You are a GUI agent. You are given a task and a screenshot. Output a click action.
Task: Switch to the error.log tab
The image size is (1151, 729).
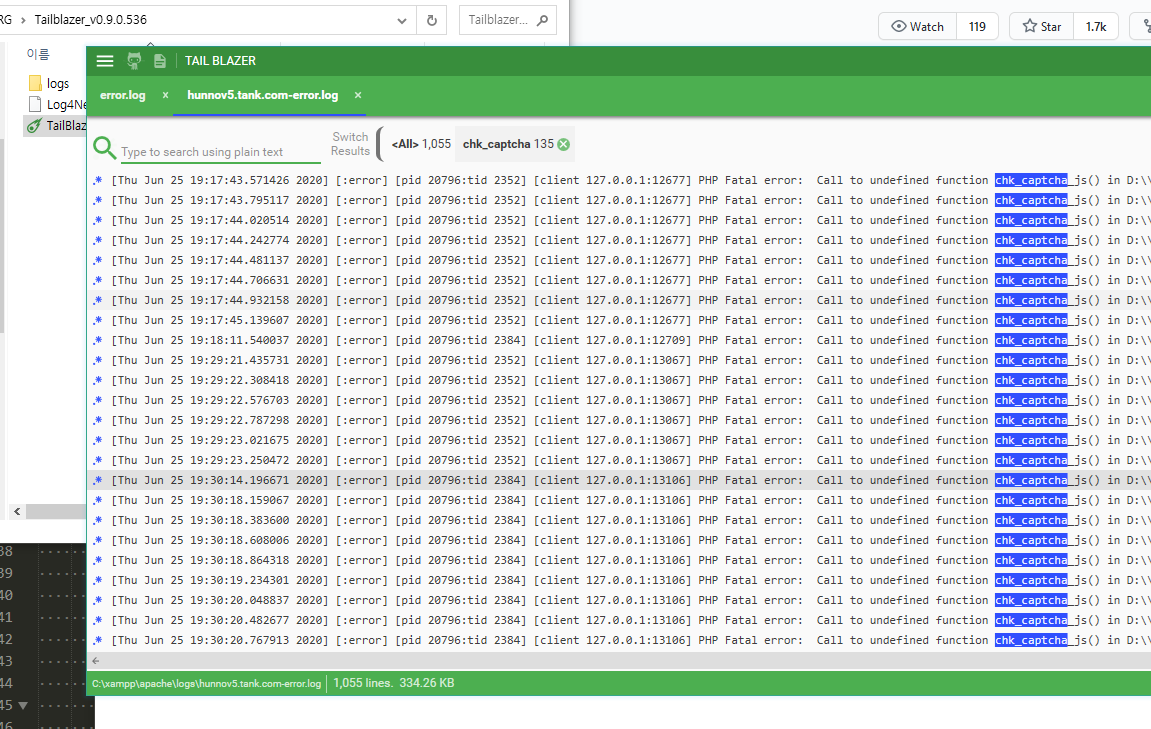(123, 95)
